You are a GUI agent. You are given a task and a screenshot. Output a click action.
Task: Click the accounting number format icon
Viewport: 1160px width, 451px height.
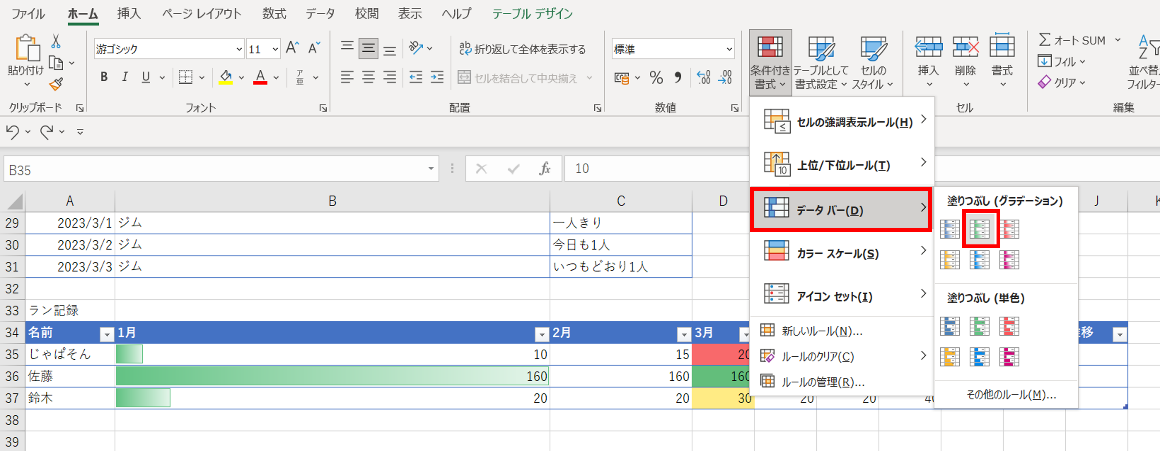pyautogui.click(x=621, y=78)
